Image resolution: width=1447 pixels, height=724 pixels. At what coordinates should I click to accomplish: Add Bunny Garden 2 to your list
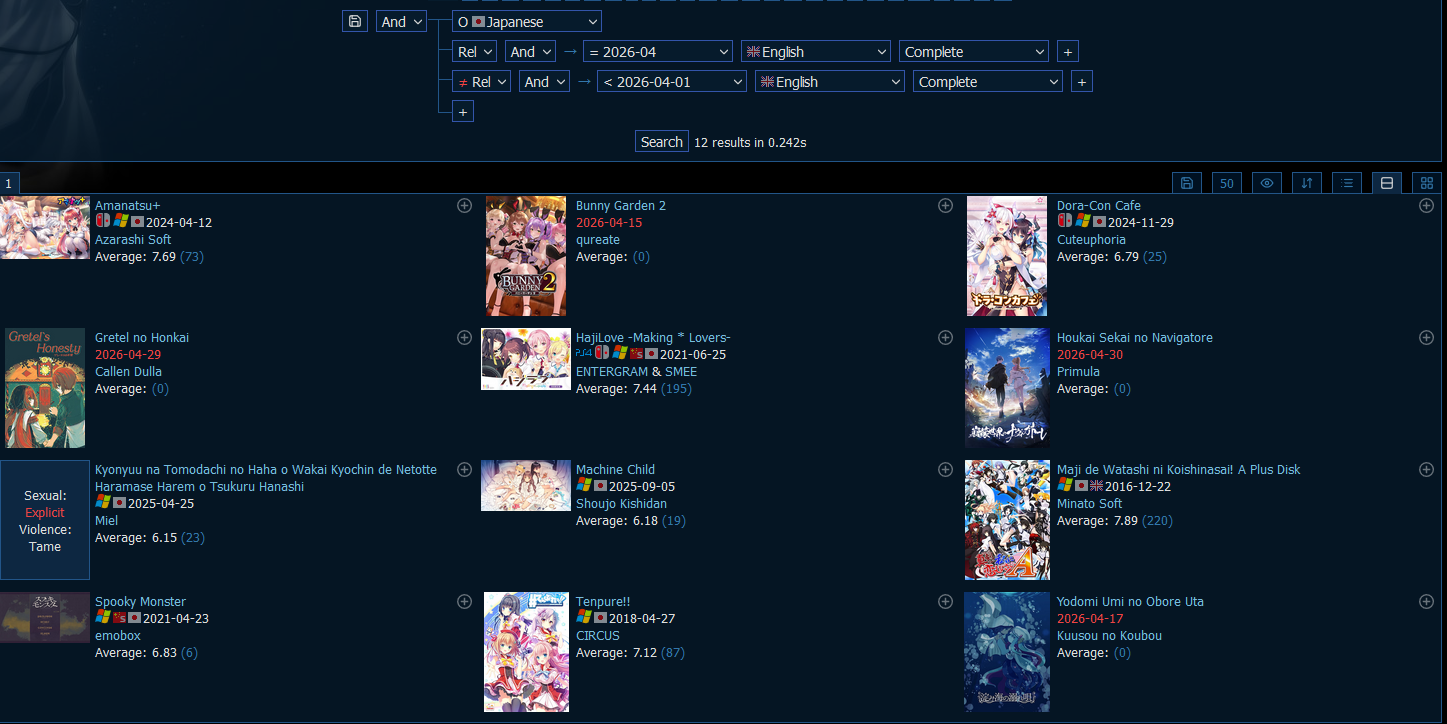click(945, 205)
